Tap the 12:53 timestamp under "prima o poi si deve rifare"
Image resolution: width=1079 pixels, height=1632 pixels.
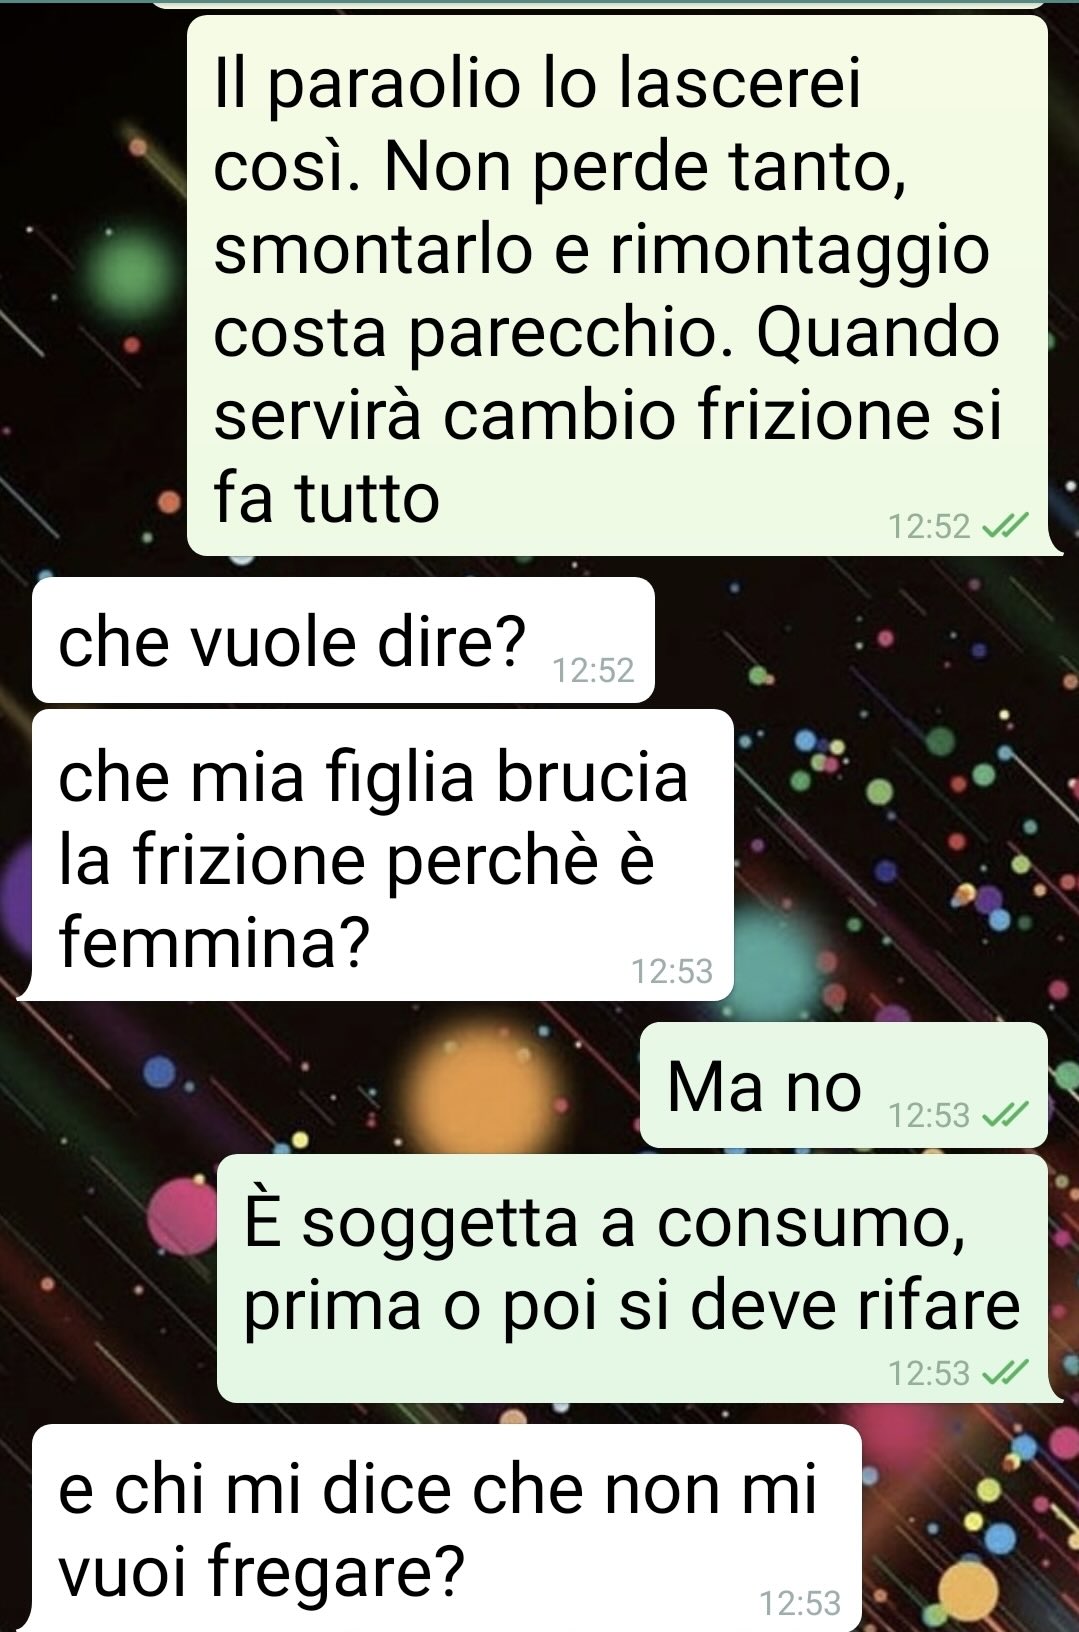click(930, 1373)
